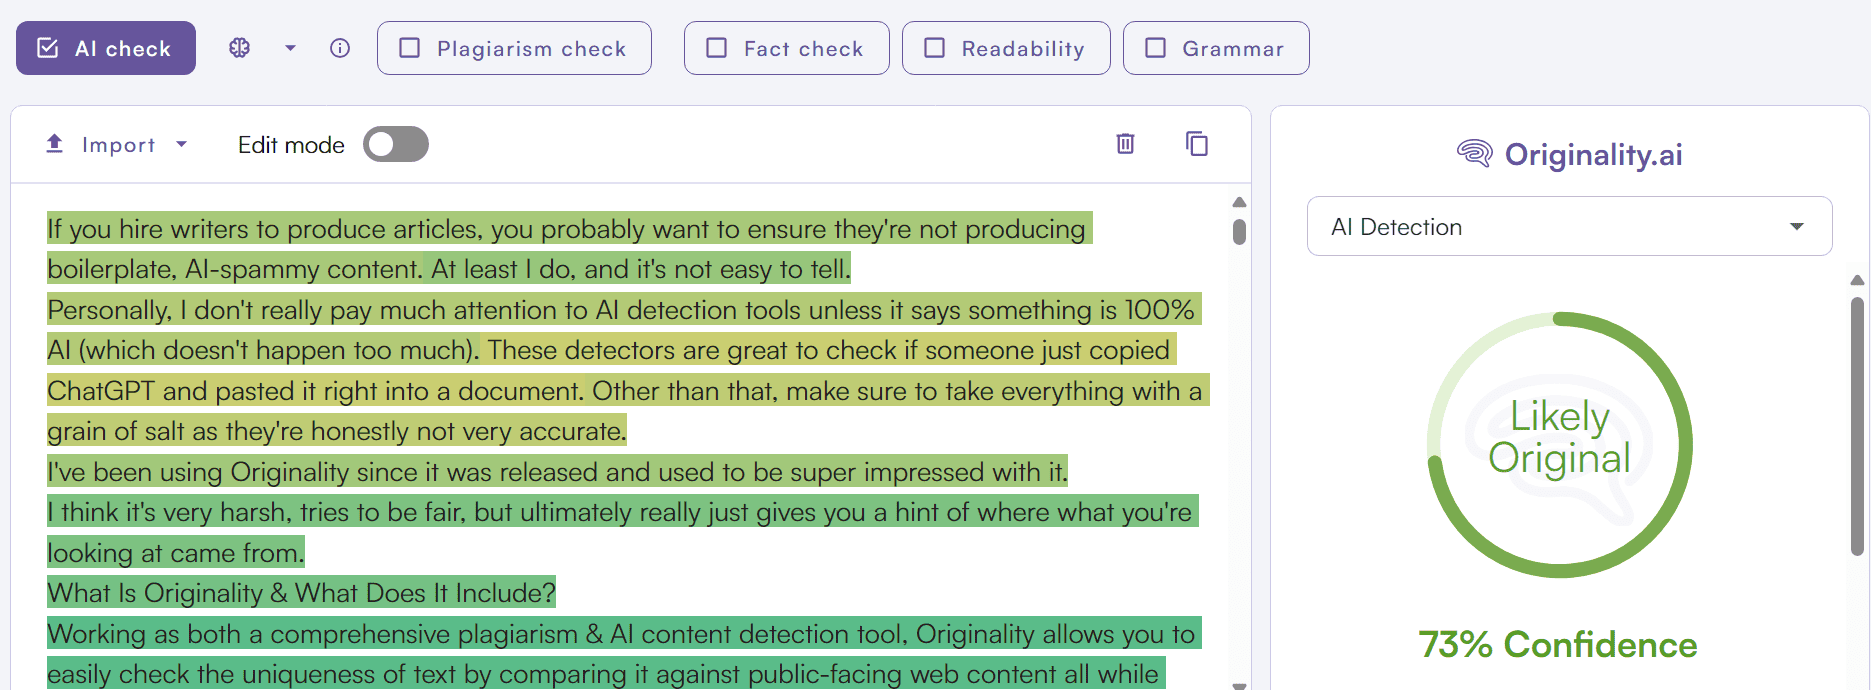The width and height of the screenshot is (1871, 690).
Task: Click the 'What Is Originality' heading text
Action: coord(301,593)
